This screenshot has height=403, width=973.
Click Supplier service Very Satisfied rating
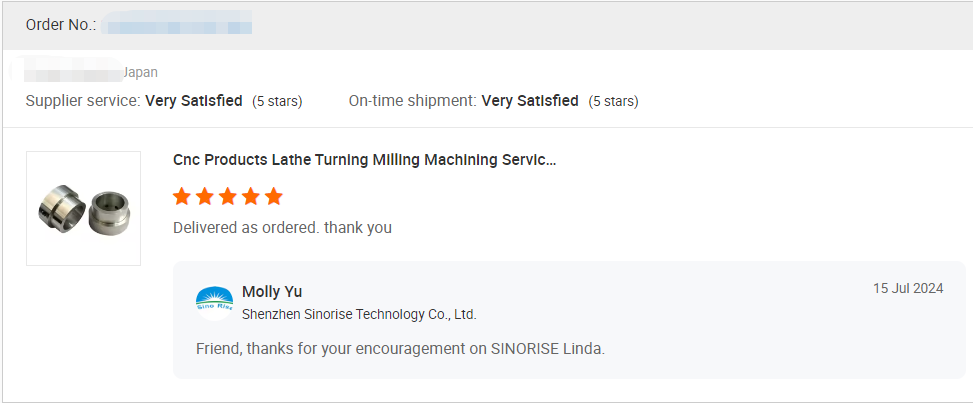(194, 101)
